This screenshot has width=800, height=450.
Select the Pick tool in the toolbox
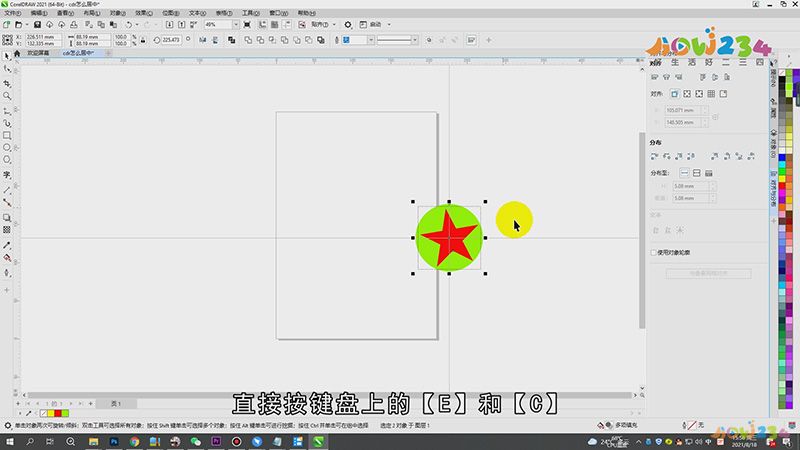7,56
